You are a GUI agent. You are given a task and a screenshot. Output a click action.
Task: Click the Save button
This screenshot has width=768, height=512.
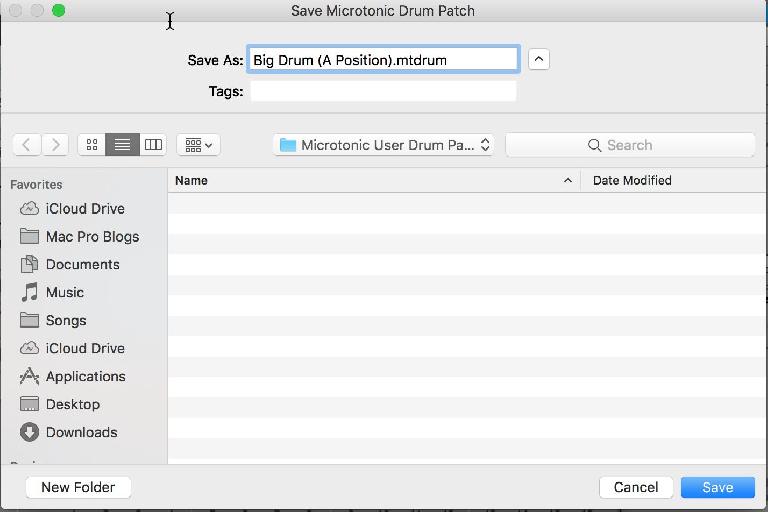(x=718, y=487)
